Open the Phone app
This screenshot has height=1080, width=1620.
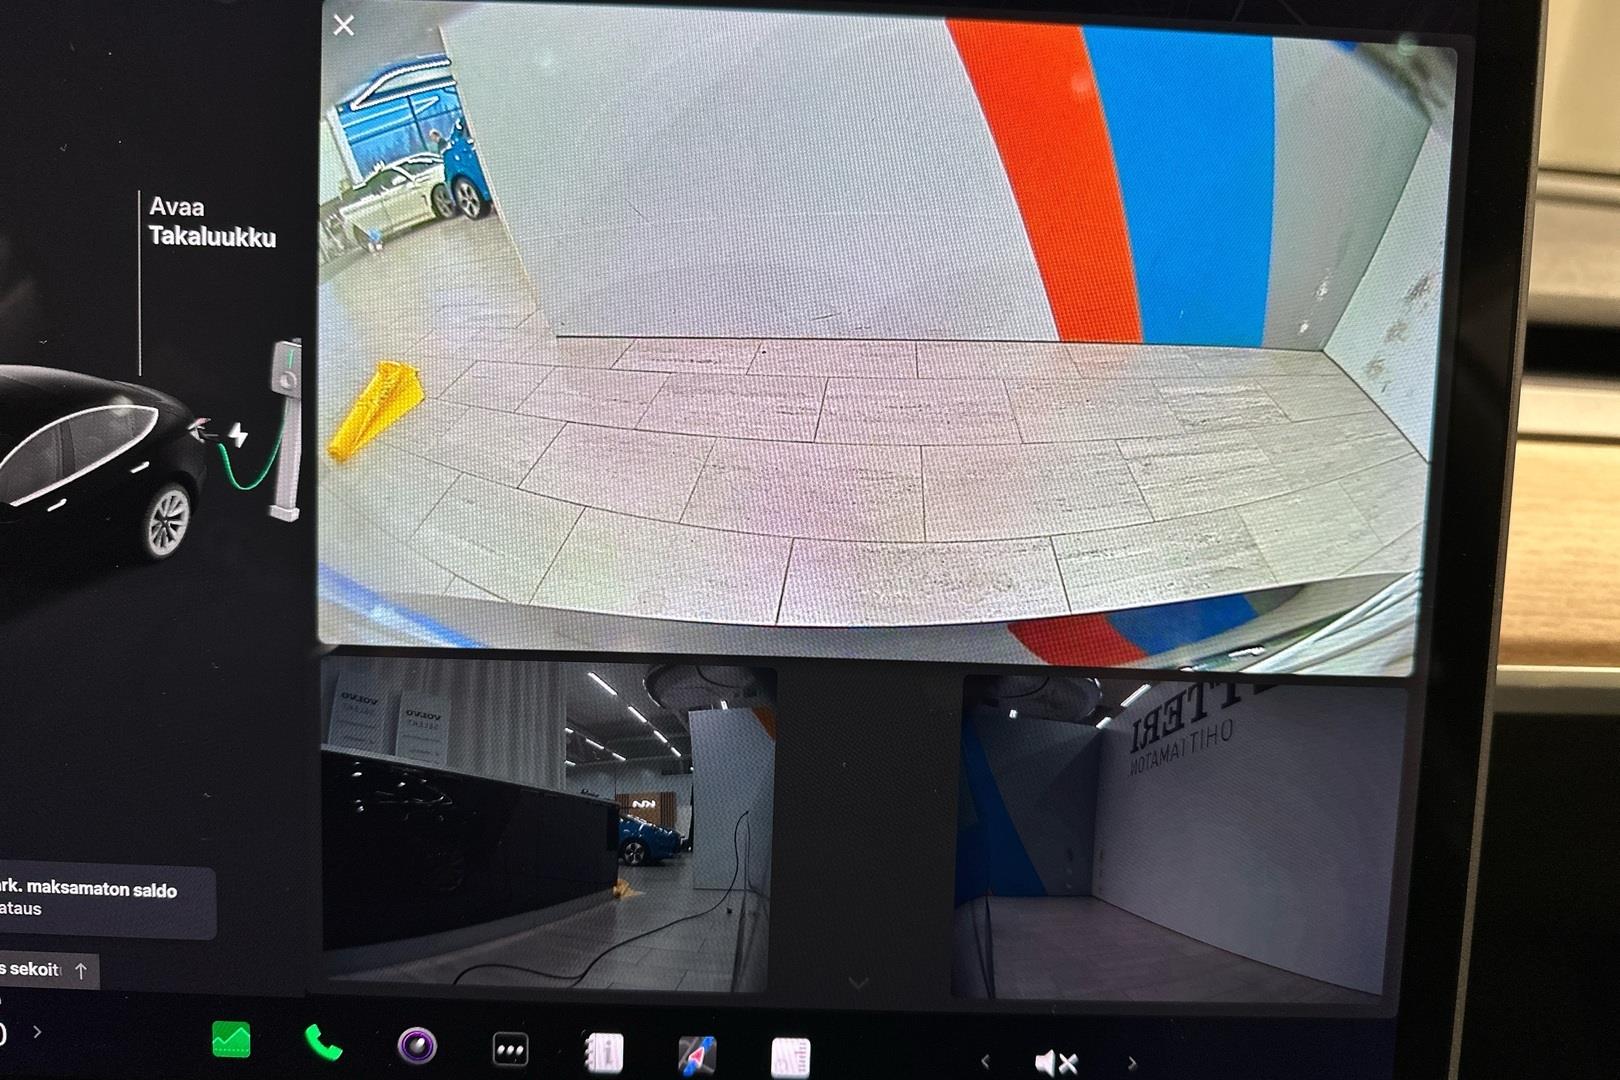323,1044
